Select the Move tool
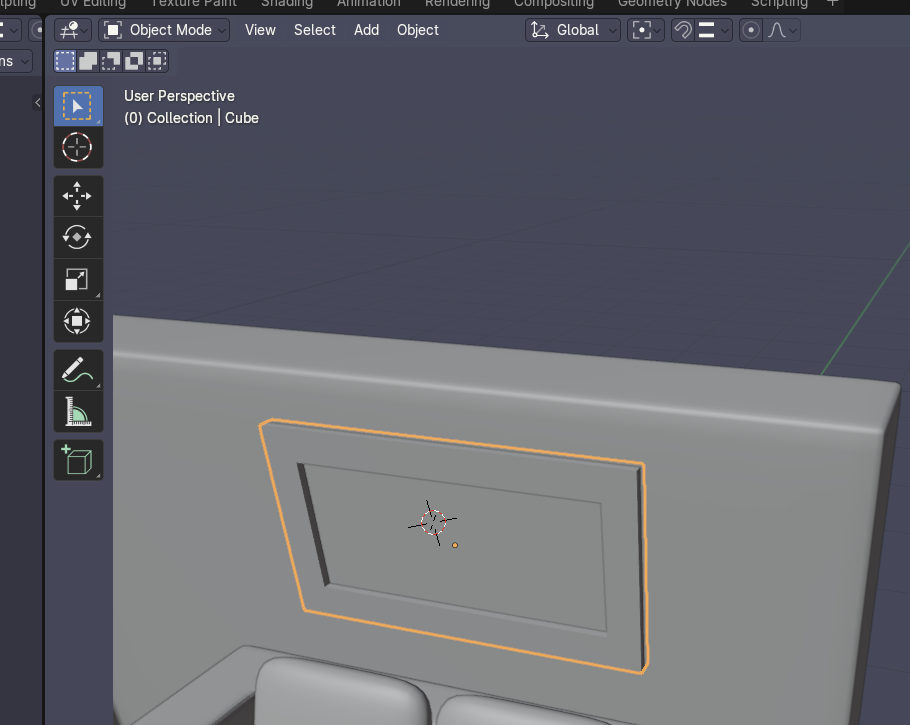 tap(77, 196)
